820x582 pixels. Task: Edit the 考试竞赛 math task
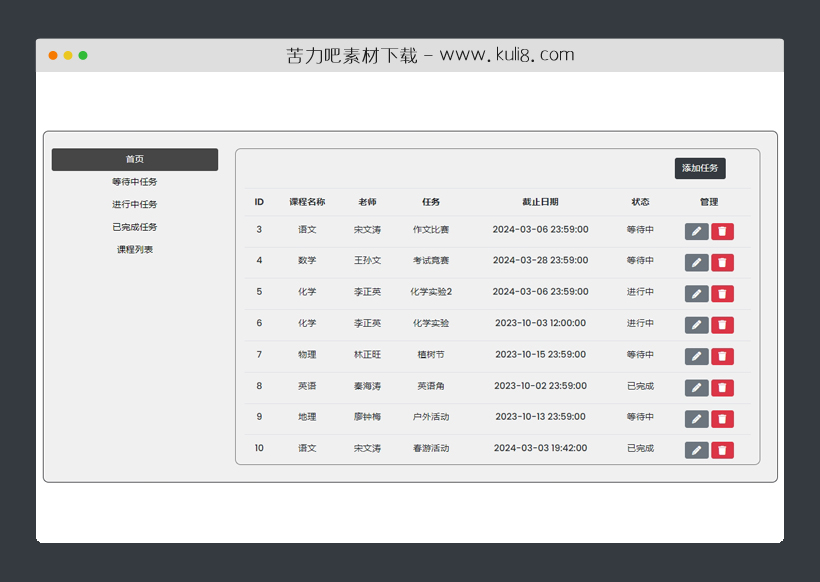point(696,262)
